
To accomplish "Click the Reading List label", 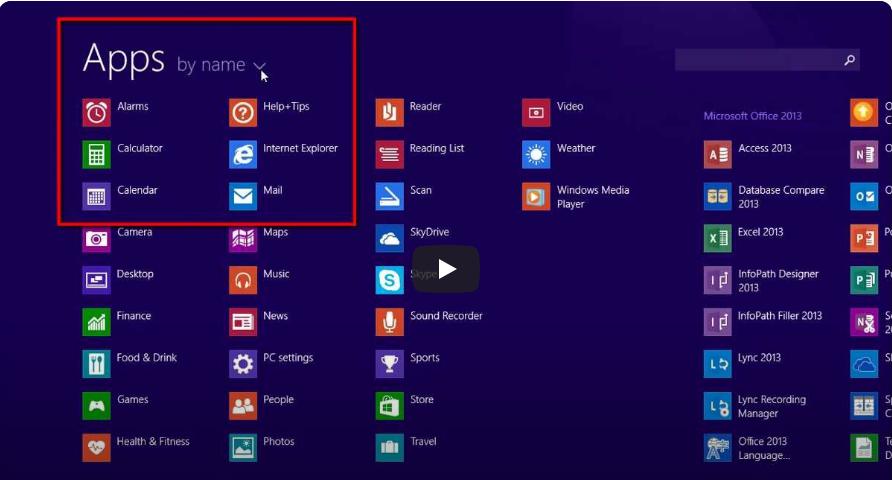I will 437,148.
